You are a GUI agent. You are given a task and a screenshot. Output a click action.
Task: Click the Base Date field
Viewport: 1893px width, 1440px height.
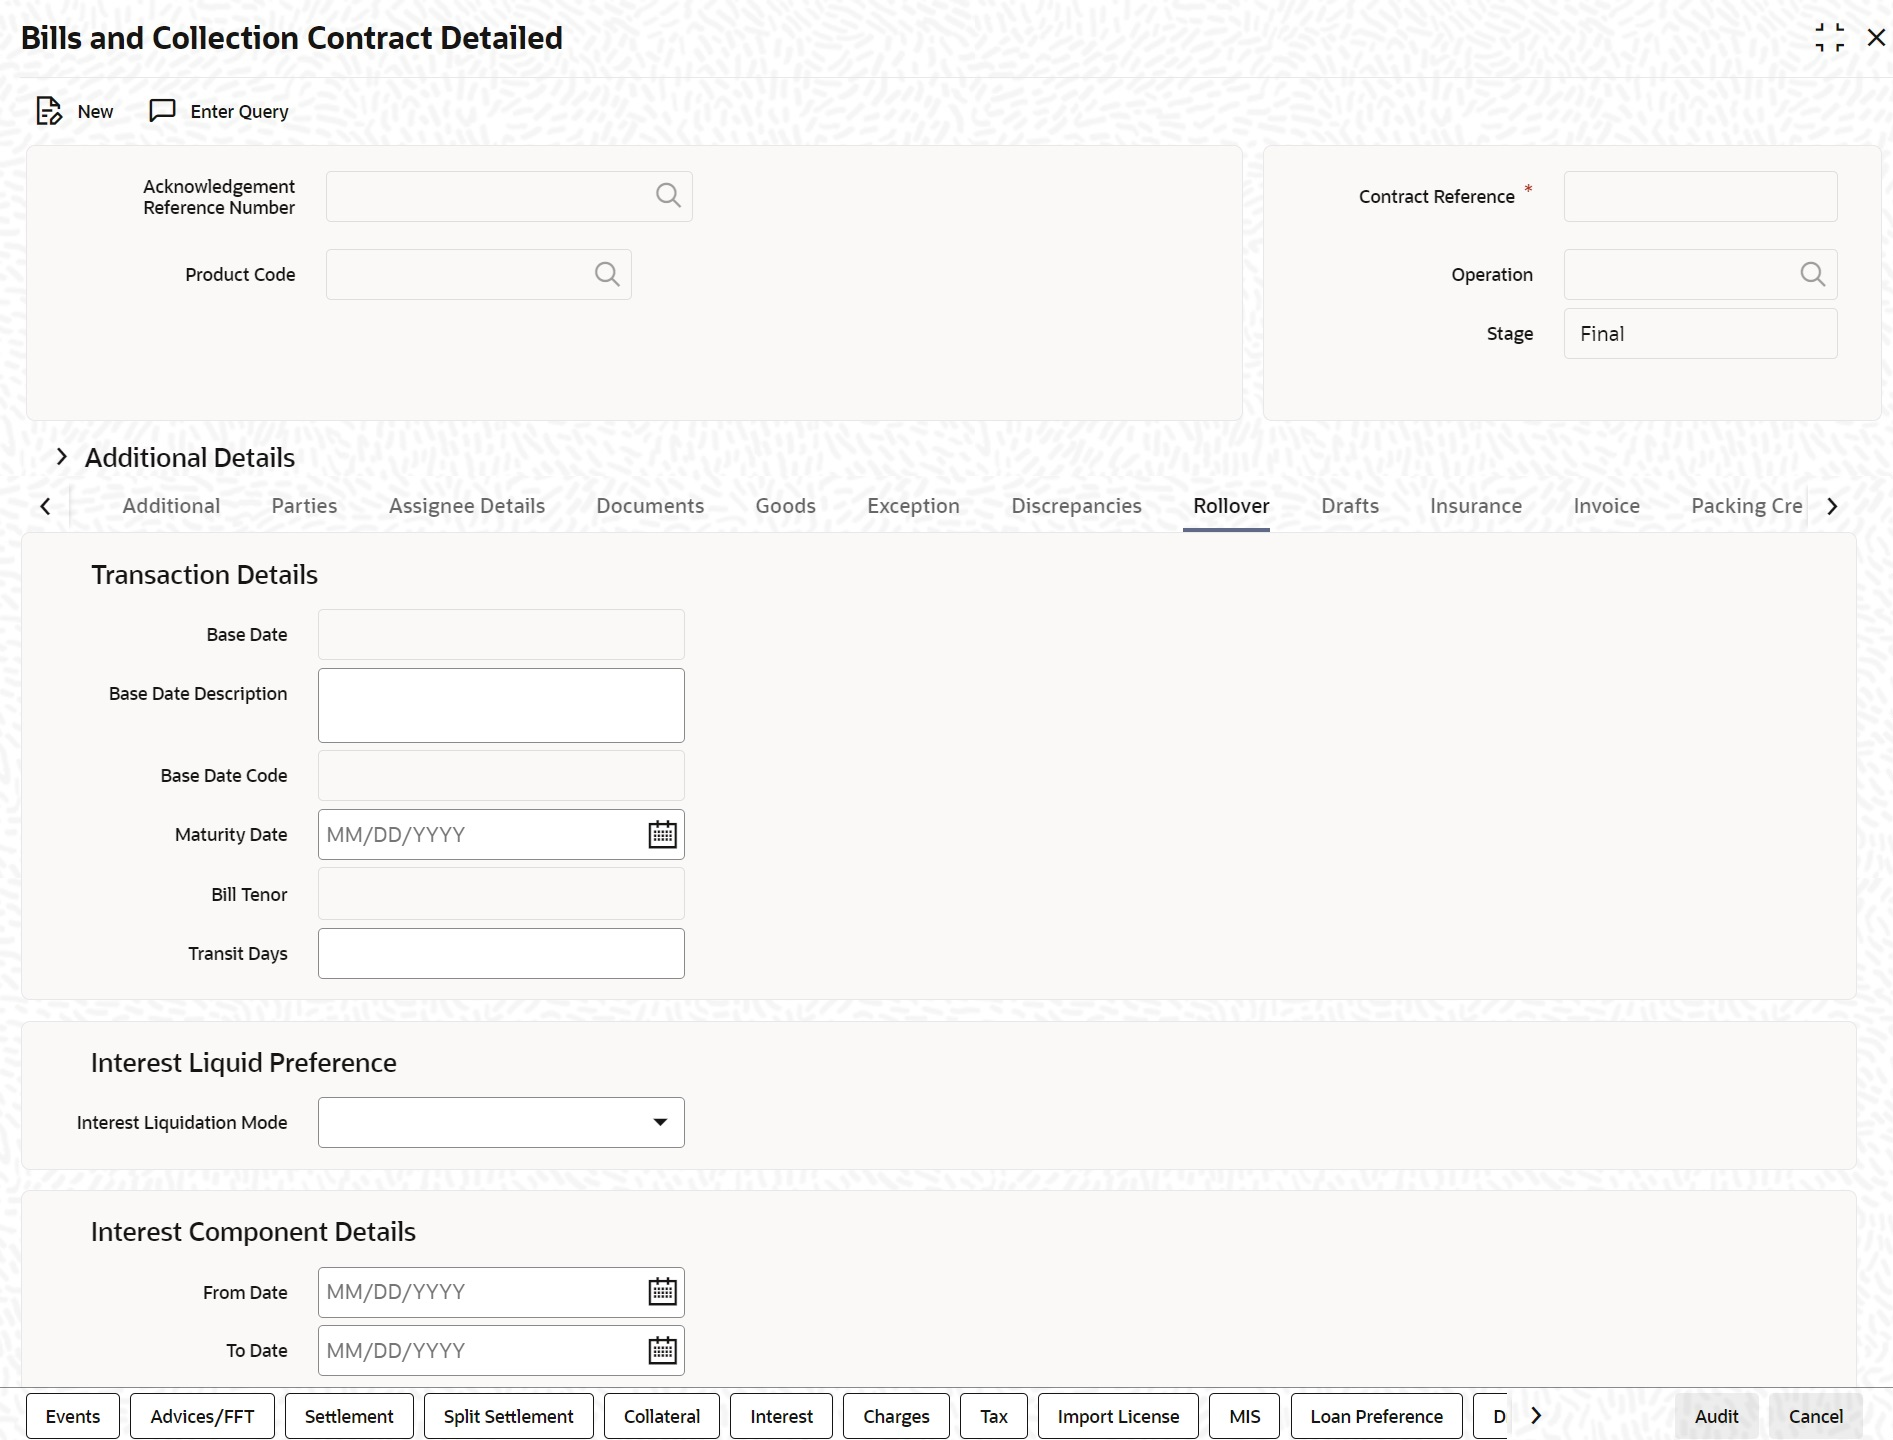501,634
